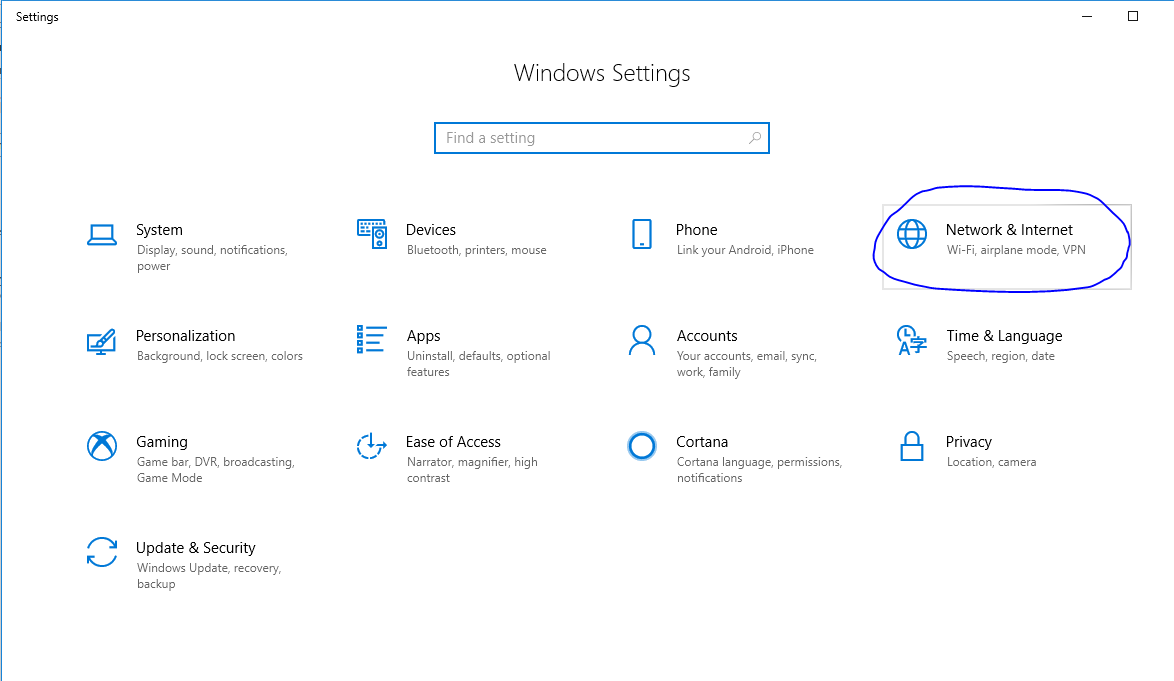
Task: Click the Devices keyboard and speaker icon
Action: pos(372,234)
